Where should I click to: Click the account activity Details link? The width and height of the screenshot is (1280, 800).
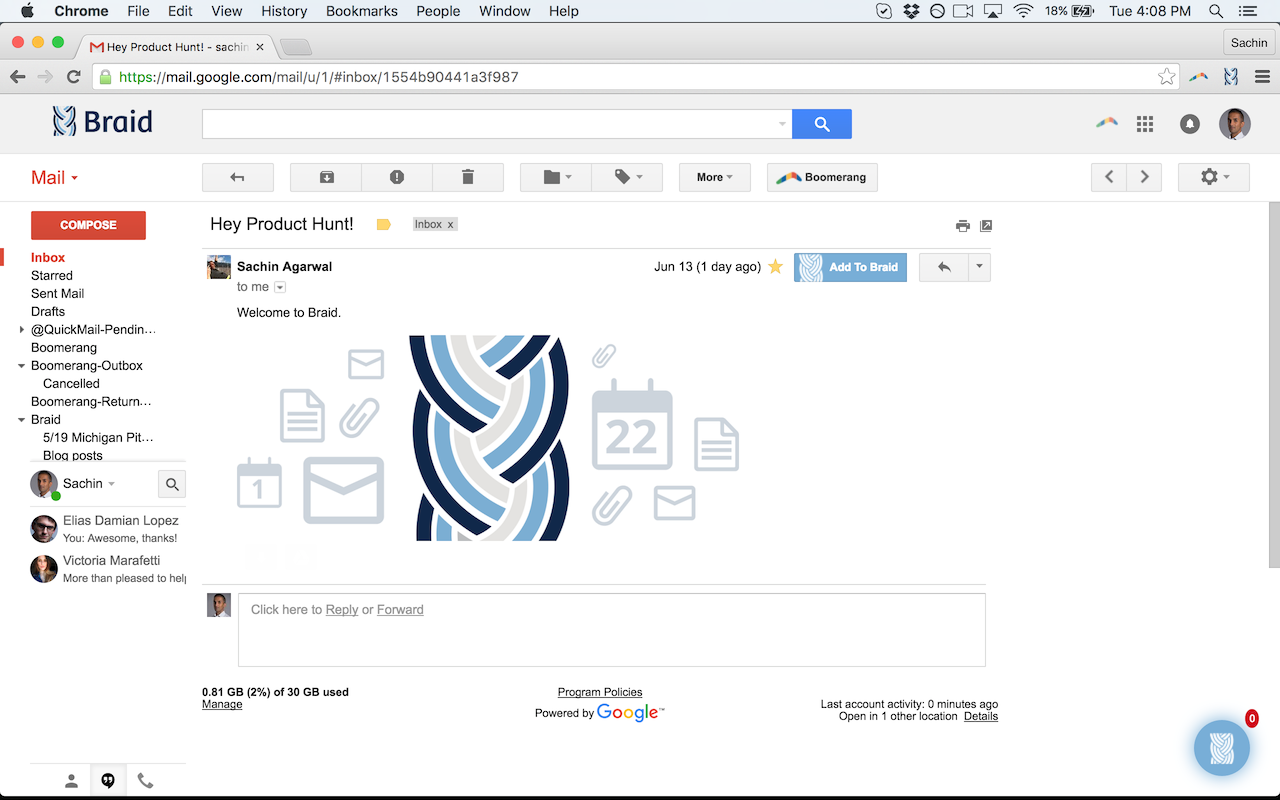coord(981,716)
